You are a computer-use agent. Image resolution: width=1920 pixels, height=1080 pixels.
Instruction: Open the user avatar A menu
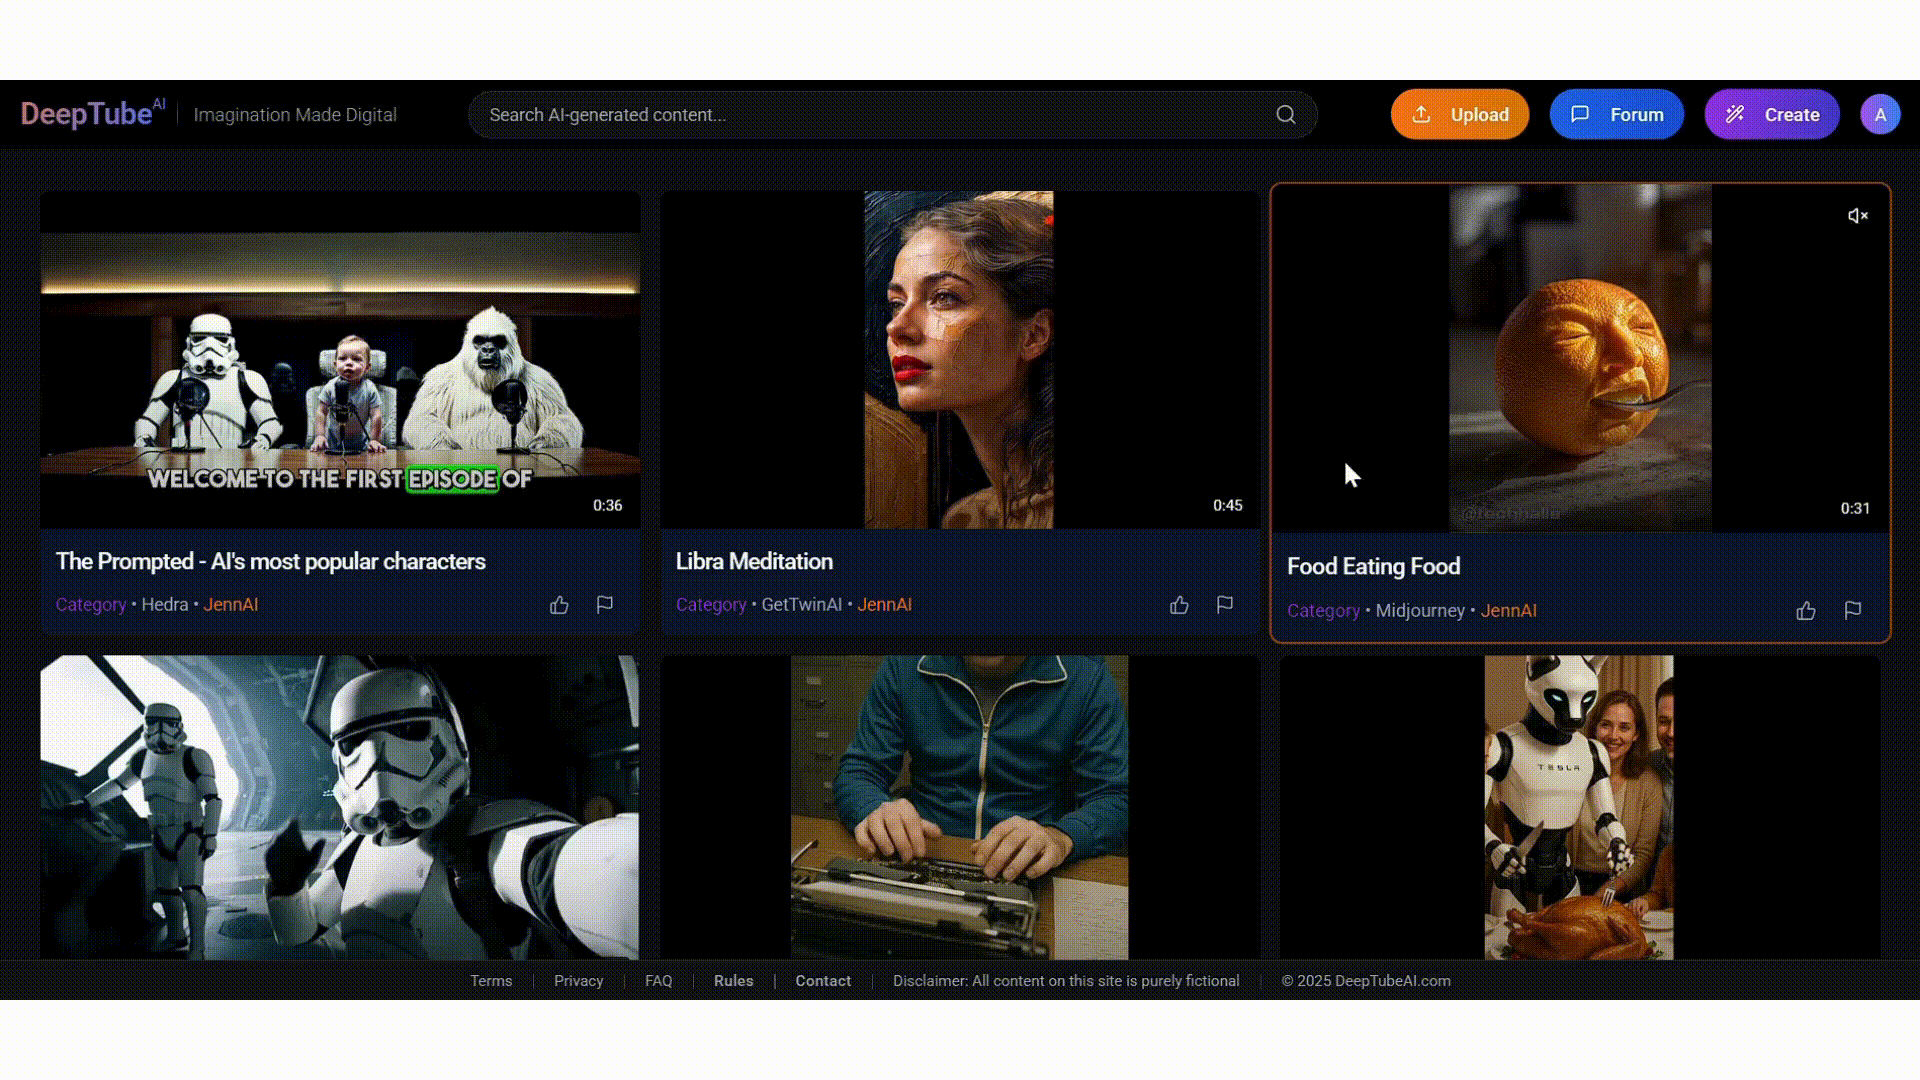pos(1880,115)
